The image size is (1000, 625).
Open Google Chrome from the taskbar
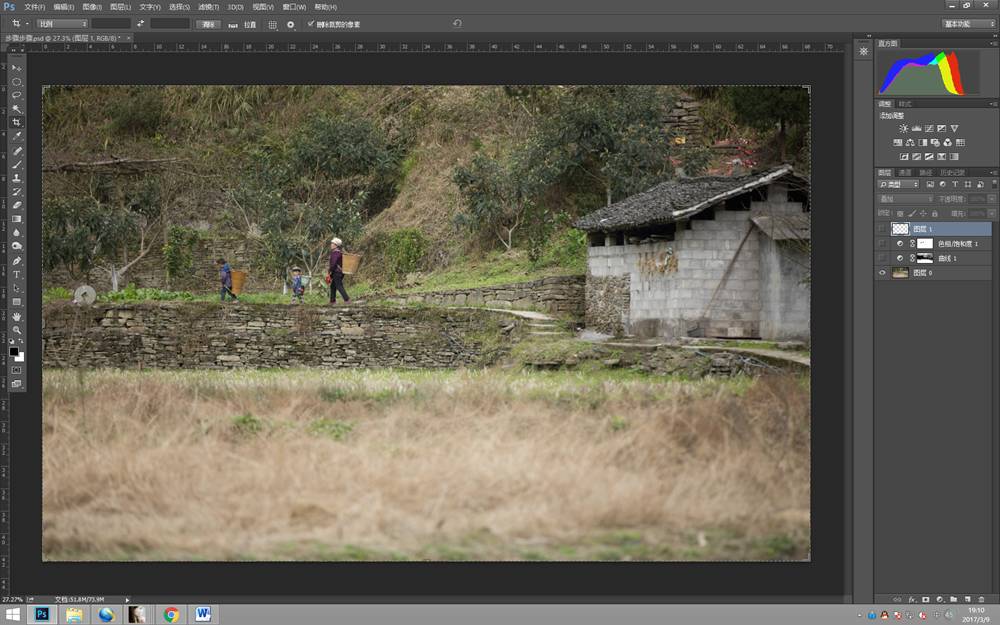click(x=171, y=614)
